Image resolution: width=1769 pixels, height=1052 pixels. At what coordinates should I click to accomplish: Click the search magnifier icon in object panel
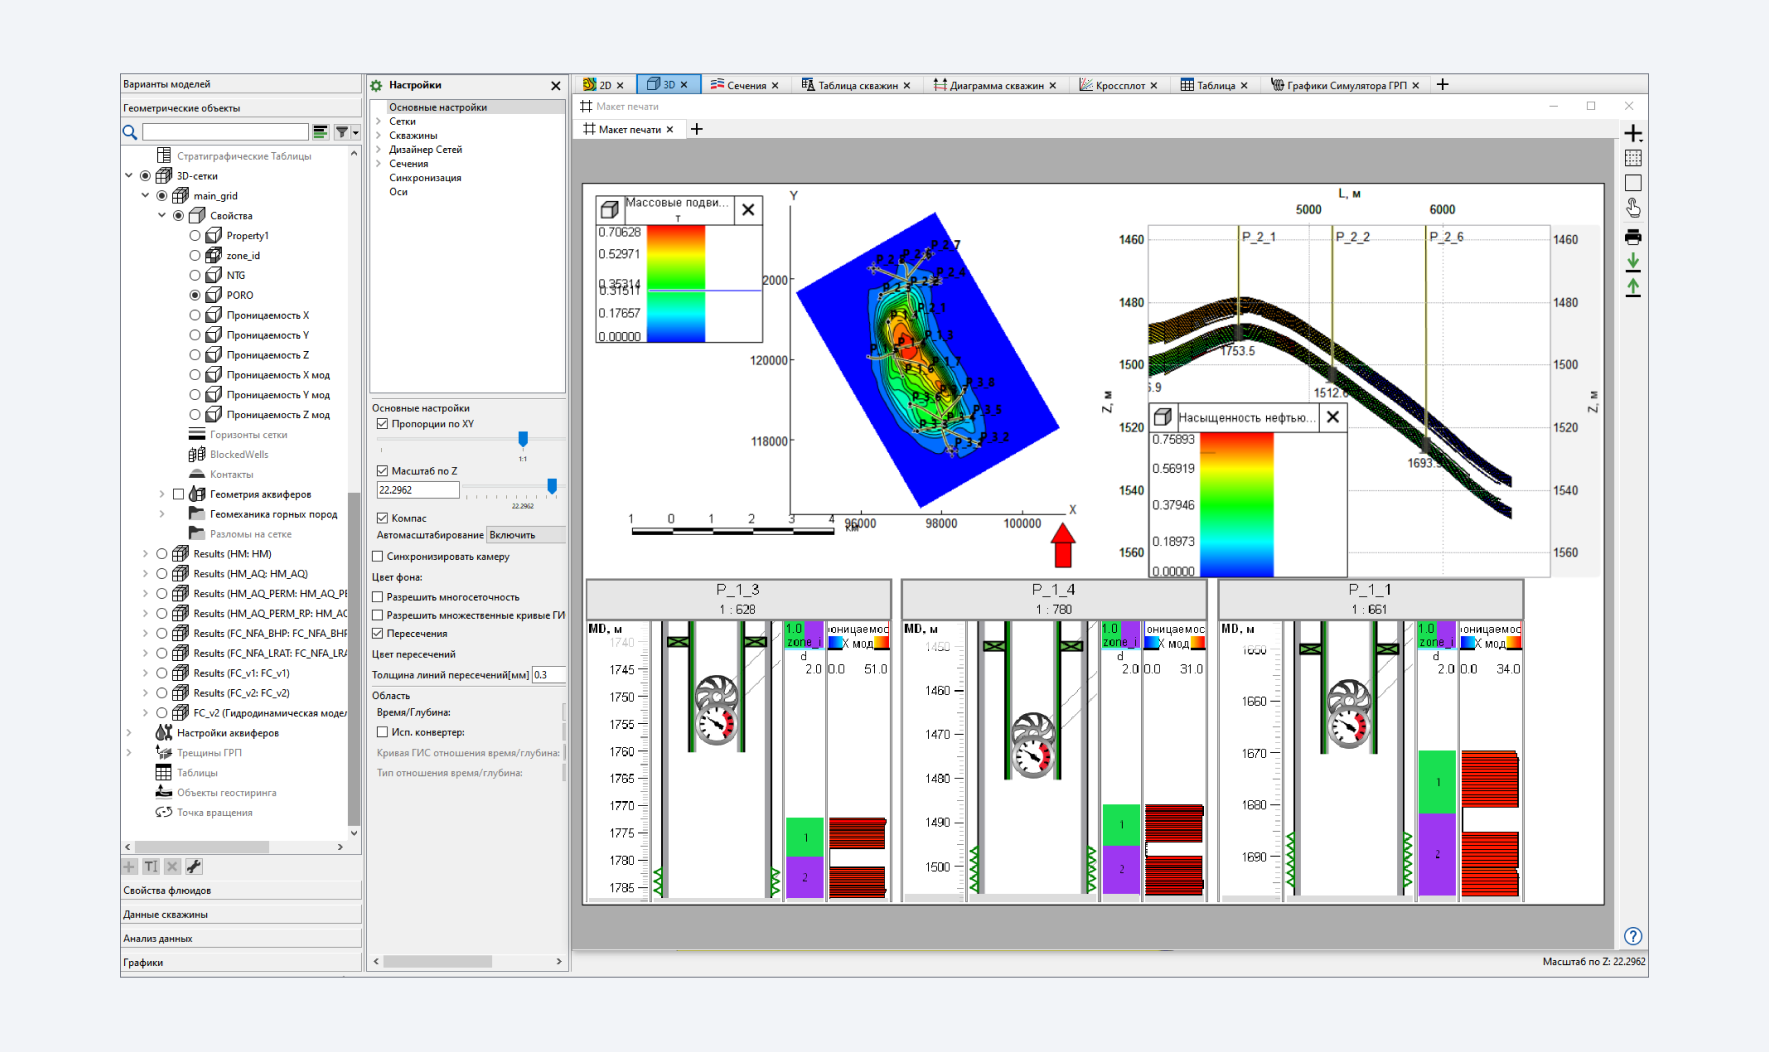(130, 132)
